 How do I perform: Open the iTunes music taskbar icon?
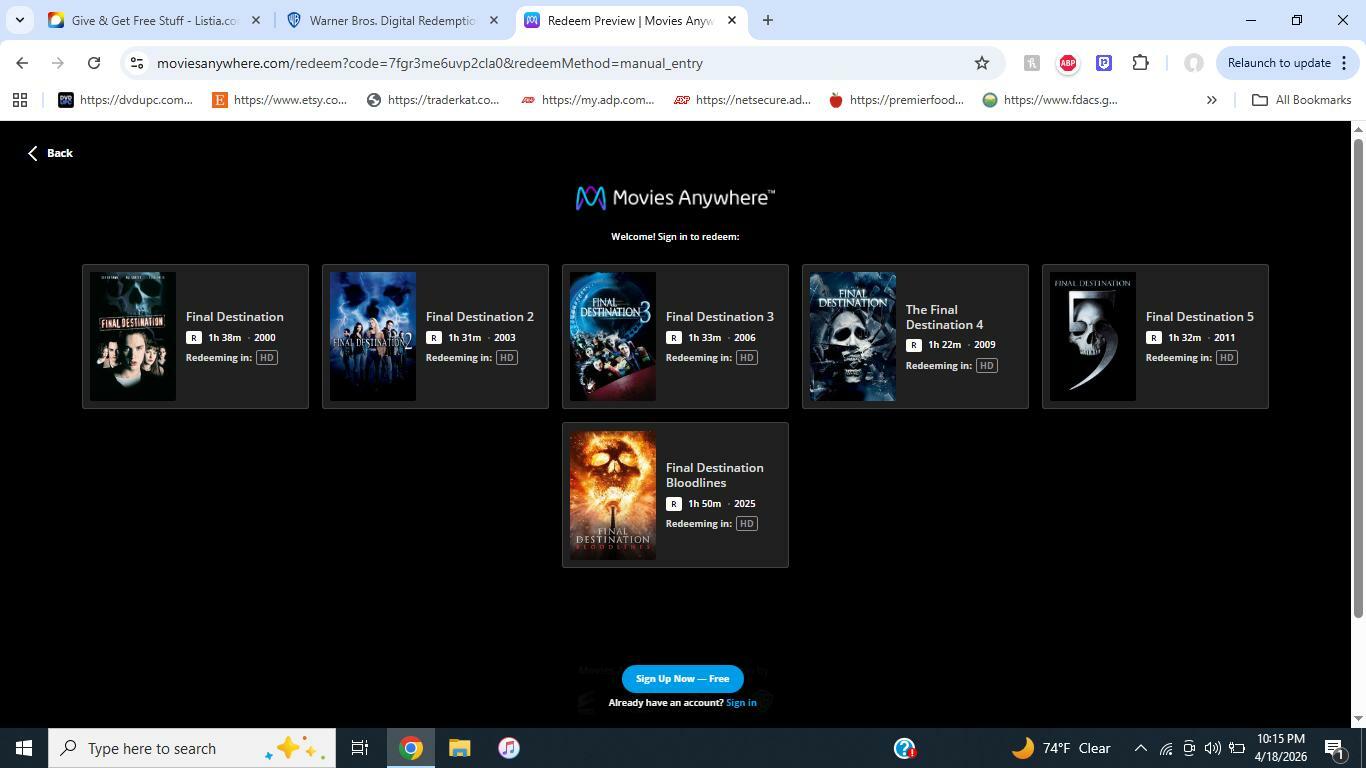(x=509, y=748)
